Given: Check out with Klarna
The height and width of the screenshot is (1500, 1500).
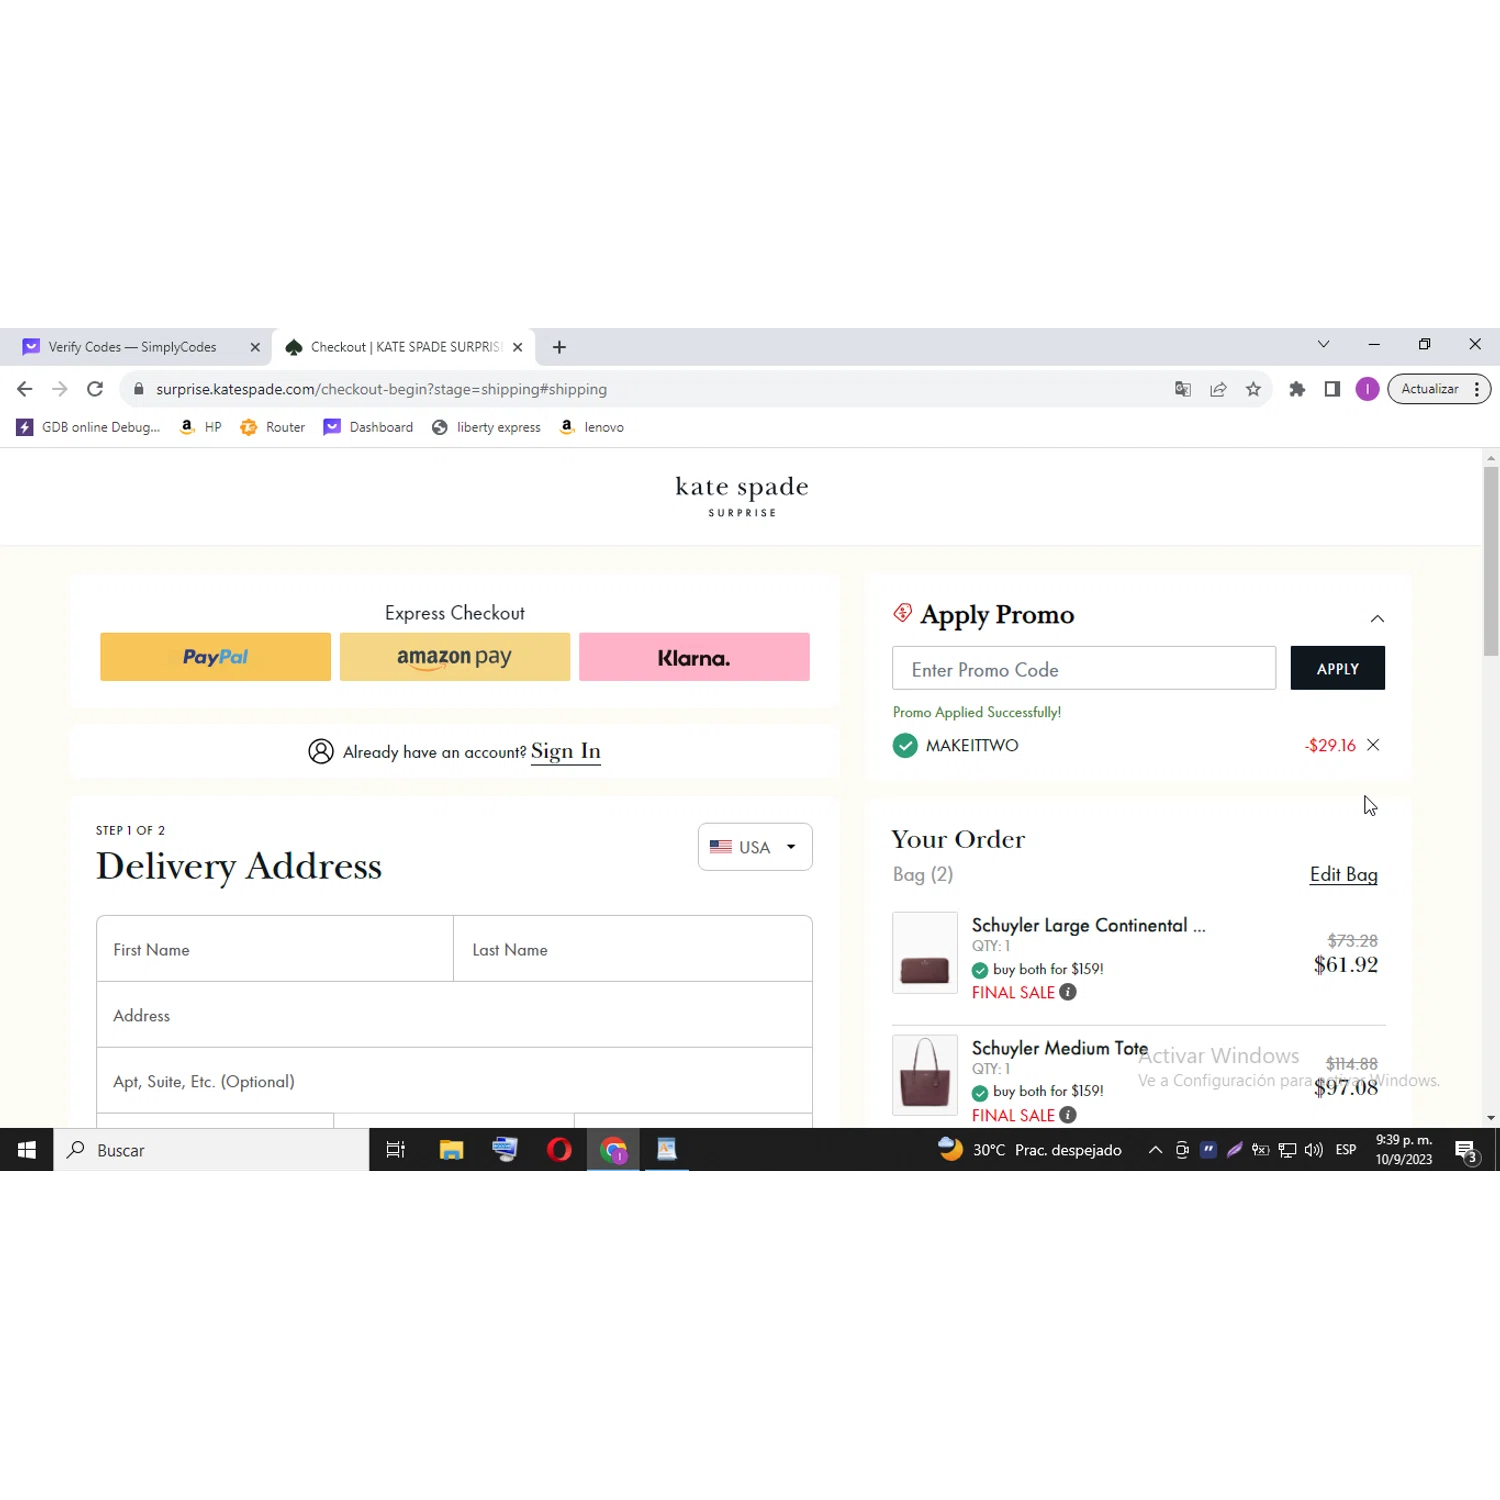Looking at the screenshot, I should click(x=694, y=657).
